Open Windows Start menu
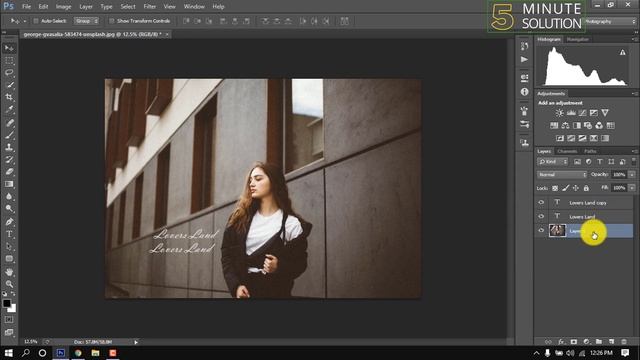 (x=8, y=353)
